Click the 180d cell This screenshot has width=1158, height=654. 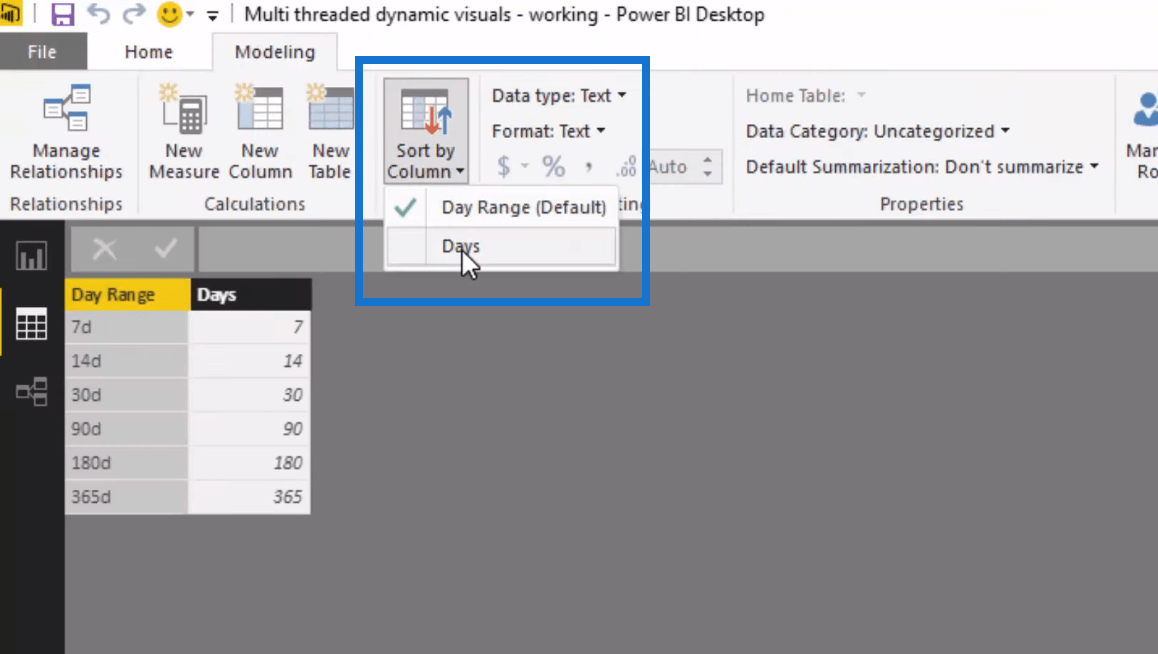[x=126, y=463]
